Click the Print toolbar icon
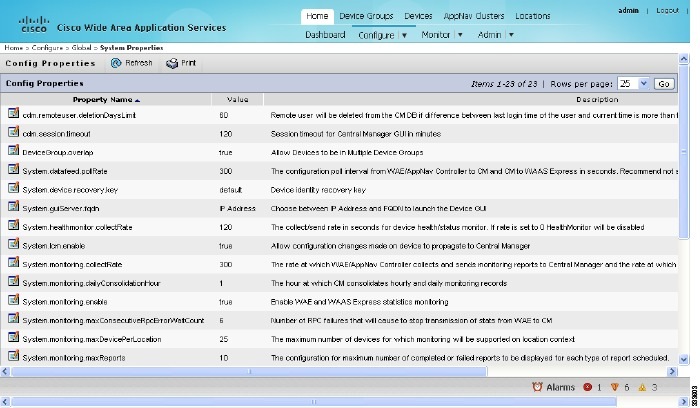Image resolution: width=700 pixels, height=408 pixels. [172, 63]
